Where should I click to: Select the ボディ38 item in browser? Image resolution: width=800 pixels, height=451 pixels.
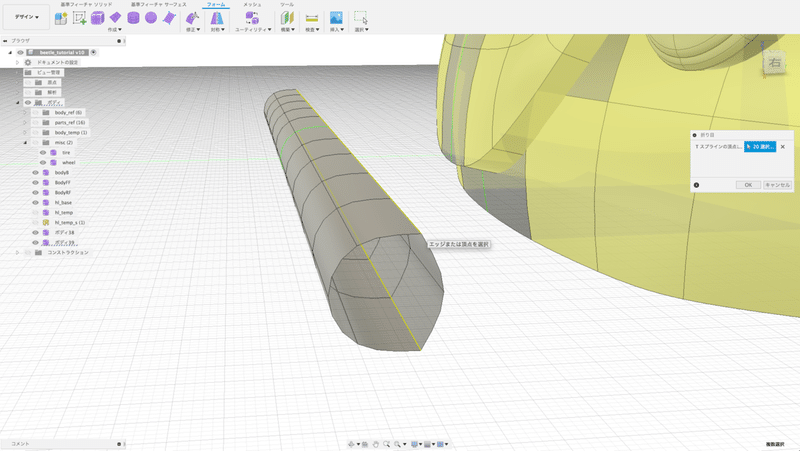coord(64,233)
